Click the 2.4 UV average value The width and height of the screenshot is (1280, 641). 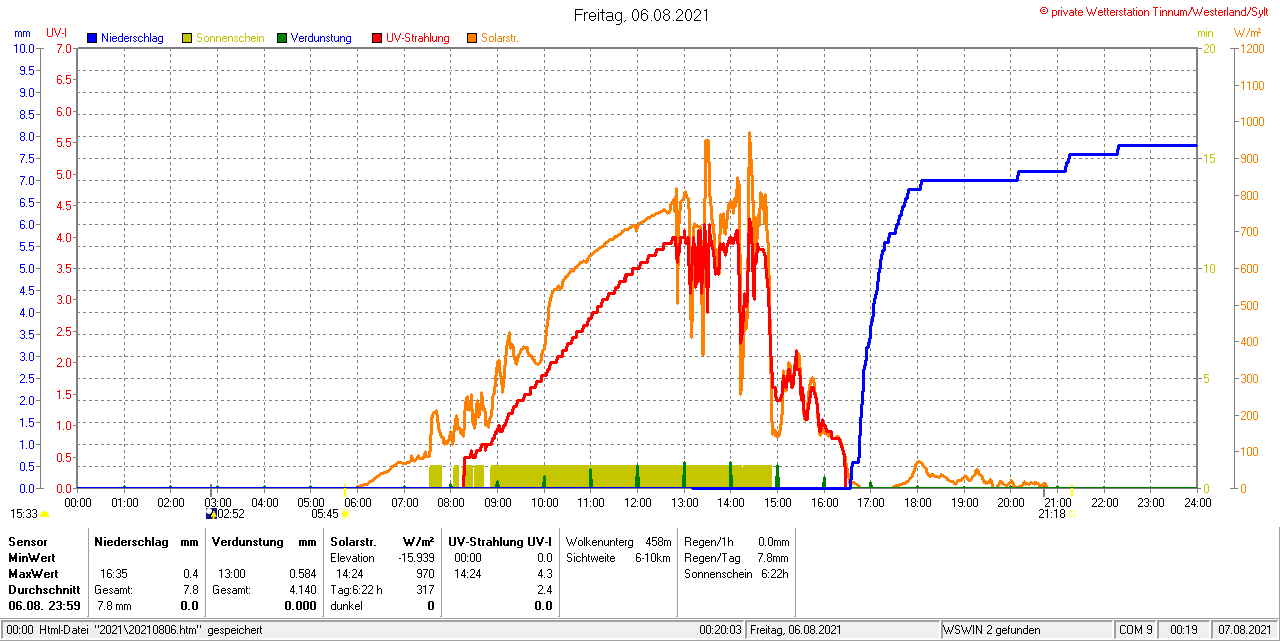click(x=544, y=590)
